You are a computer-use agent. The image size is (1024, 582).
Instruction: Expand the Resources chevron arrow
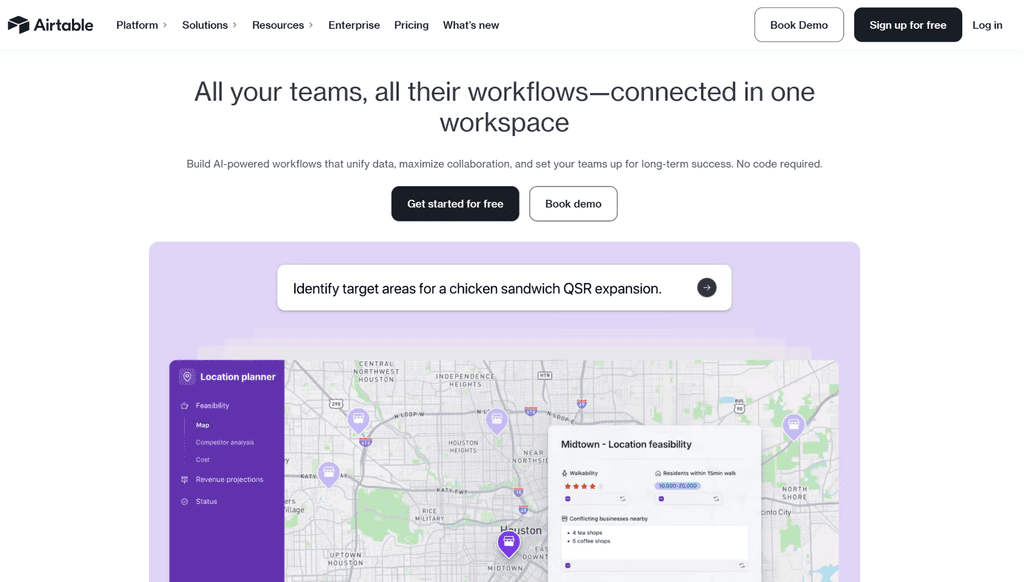311,25
